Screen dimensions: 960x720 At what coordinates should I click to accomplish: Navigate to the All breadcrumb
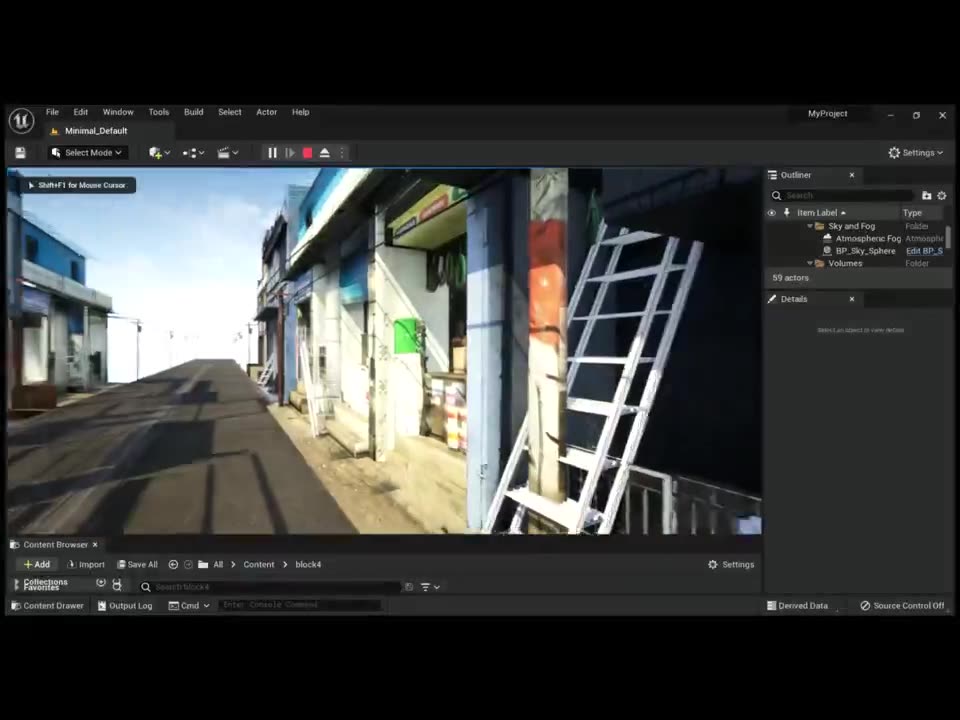218,564
